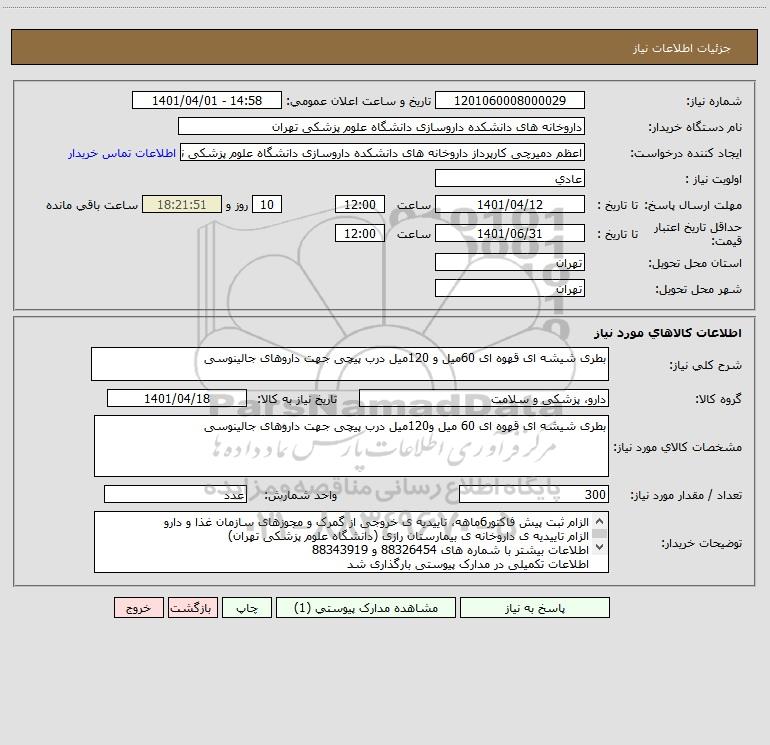Click the announcement date field 1401/04/01 - 14:58
770x745 pixels.
(207, 100)
